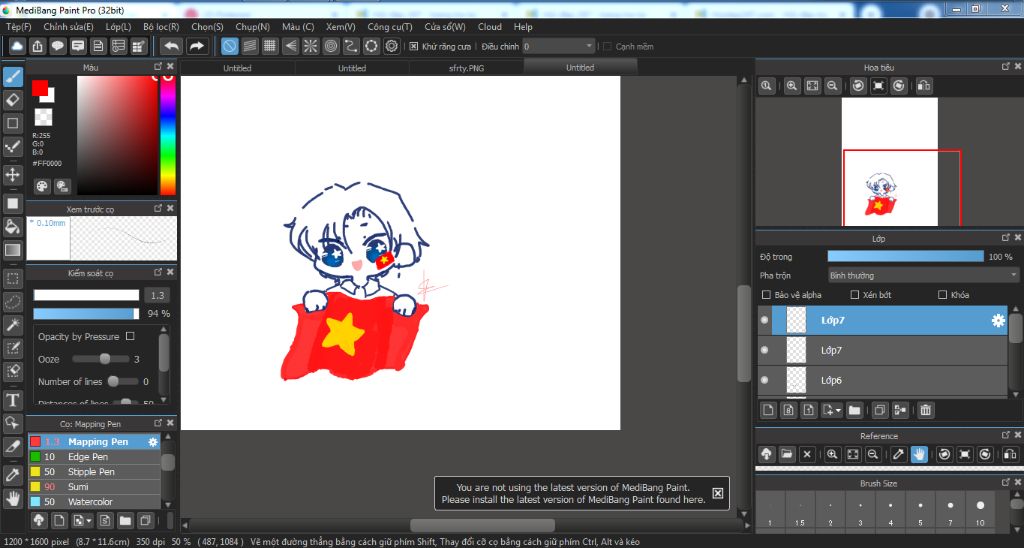1024x548 pixels.
Task: Open the Điều chỉnh correction dropdown
Action: pos(558,46)
